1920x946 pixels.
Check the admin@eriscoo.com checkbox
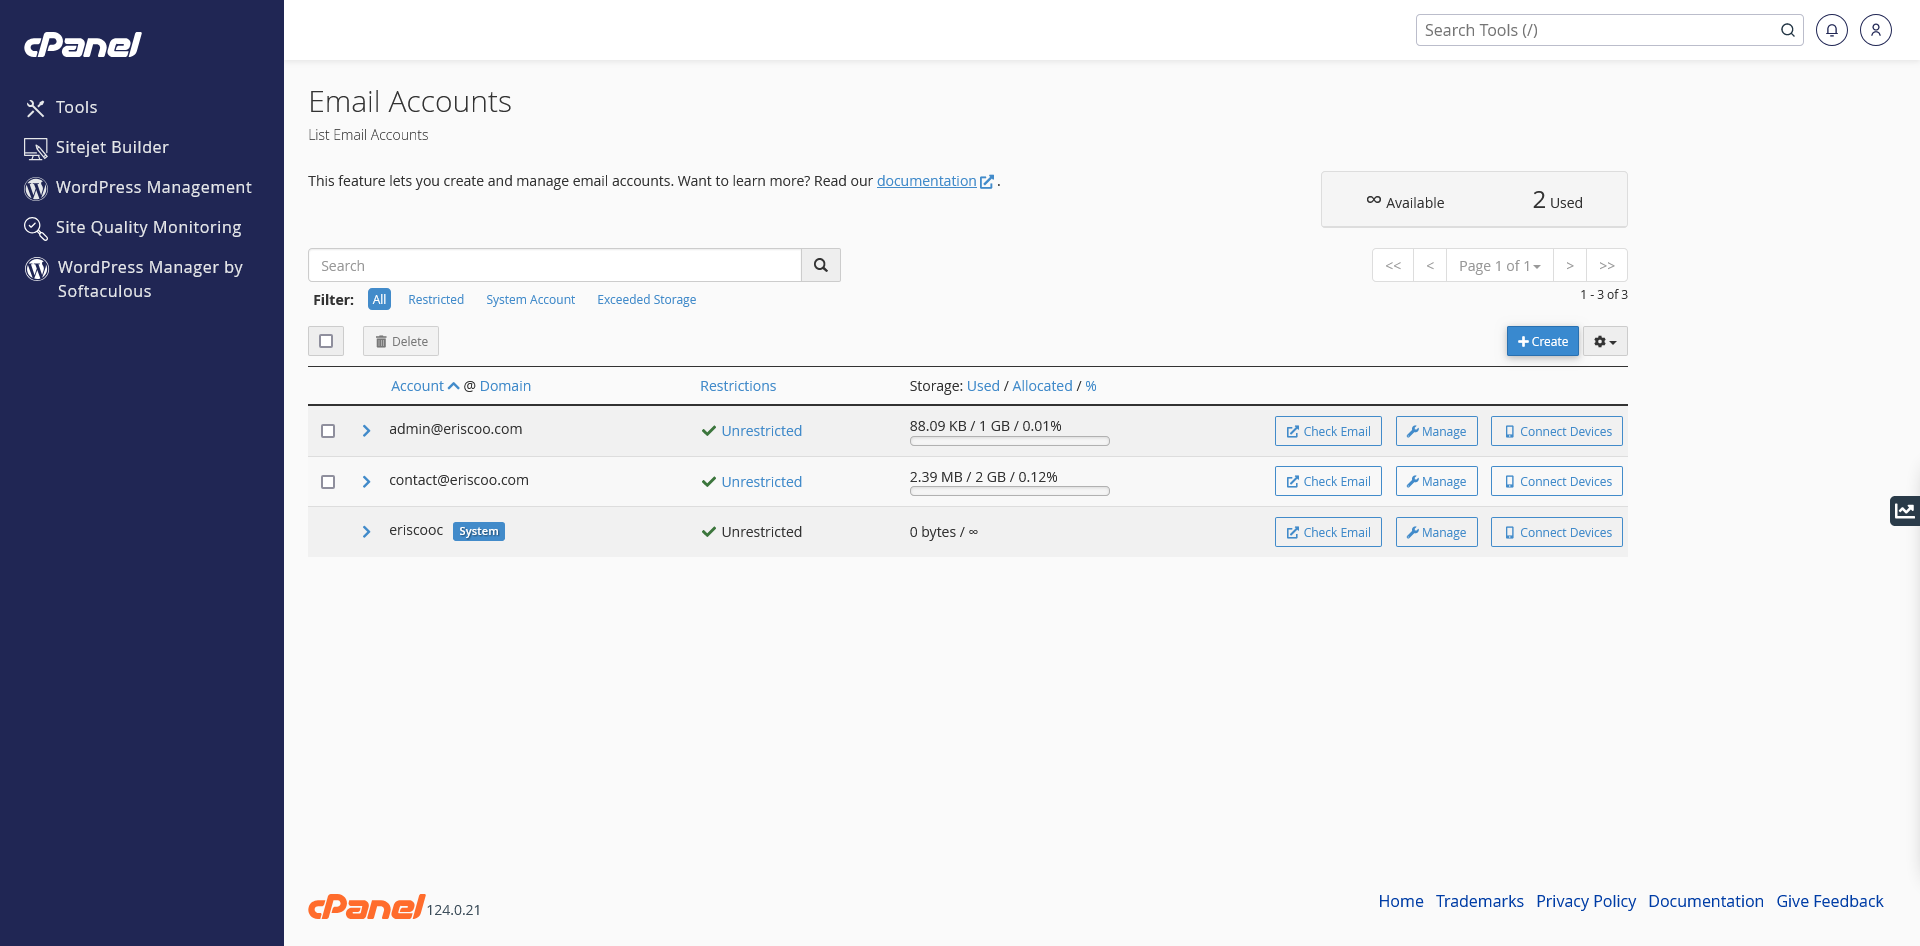pyautogui.click(x=328, y=431)
